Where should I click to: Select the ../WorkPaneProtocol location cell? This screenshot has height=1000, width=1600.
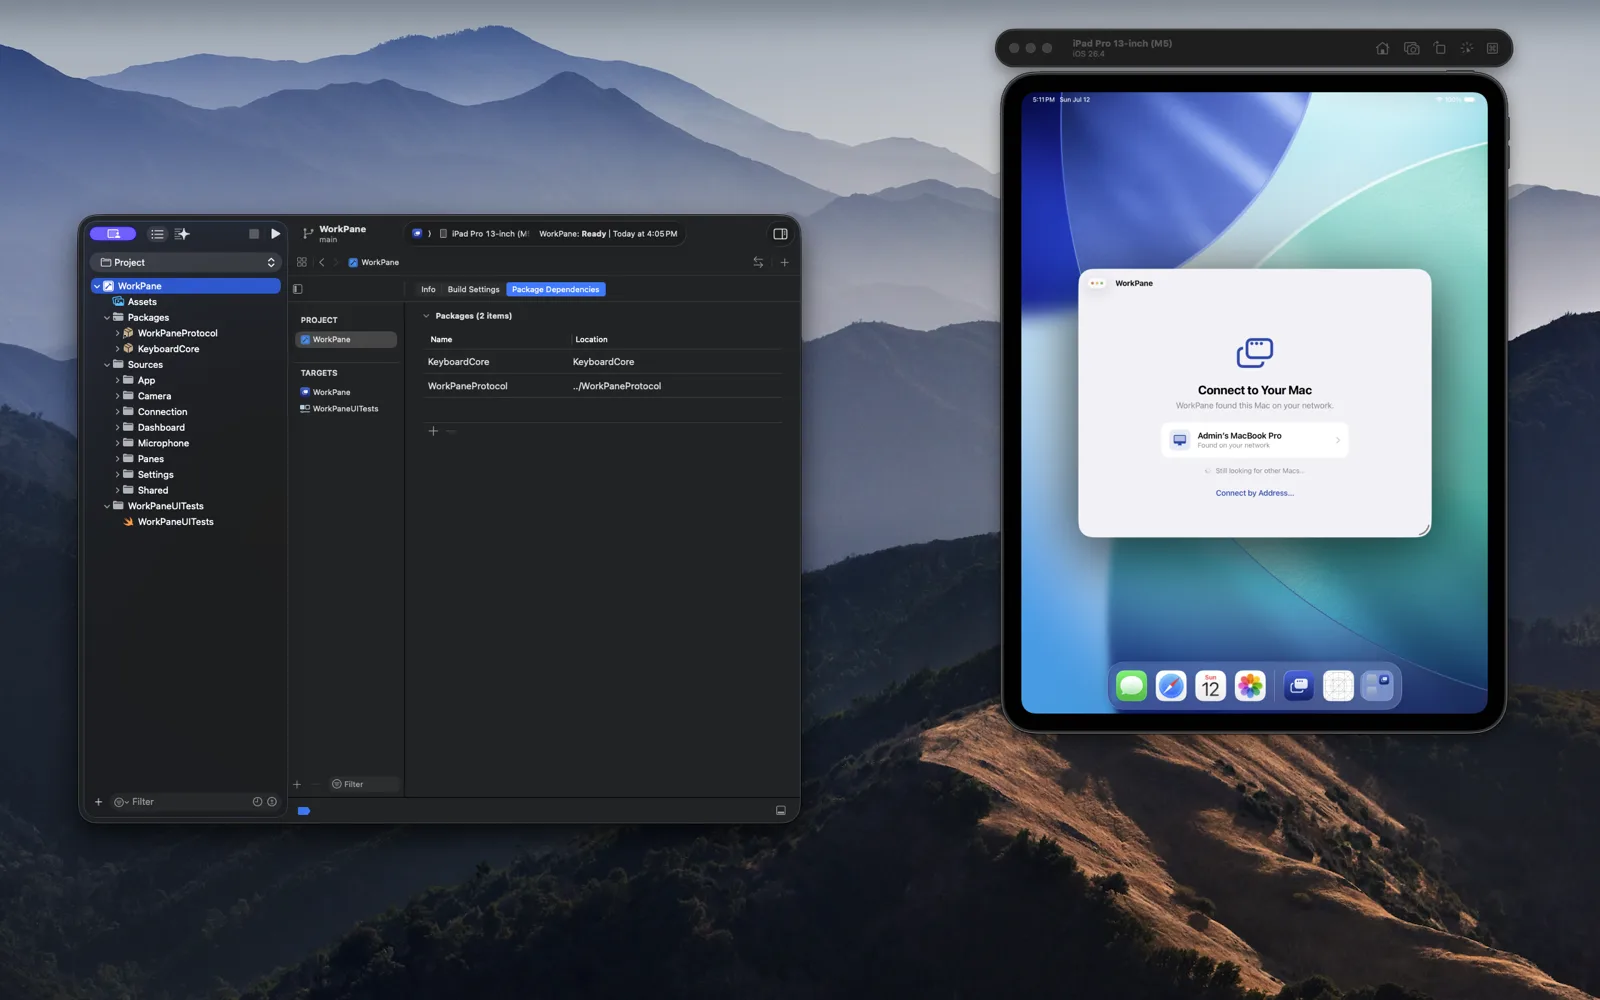(x=617, y=386)
